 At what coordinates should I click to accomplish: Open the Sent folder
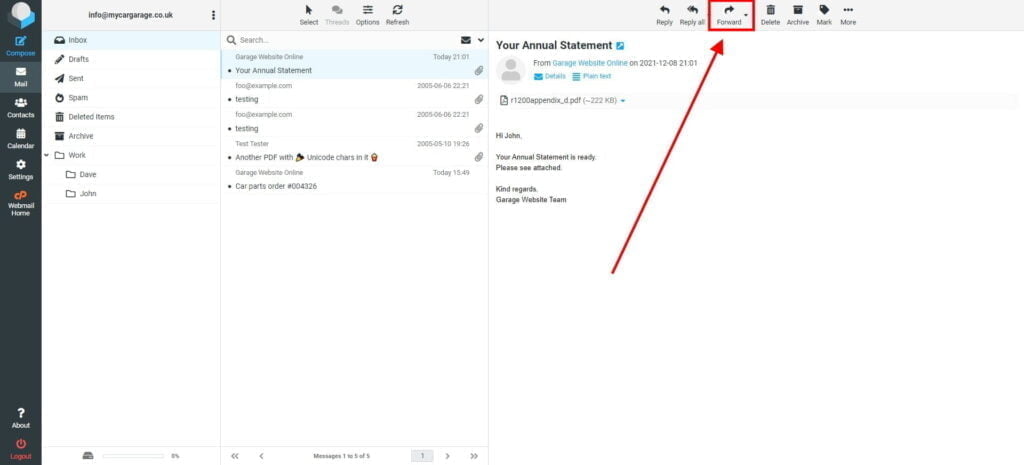tap(131, 78)
